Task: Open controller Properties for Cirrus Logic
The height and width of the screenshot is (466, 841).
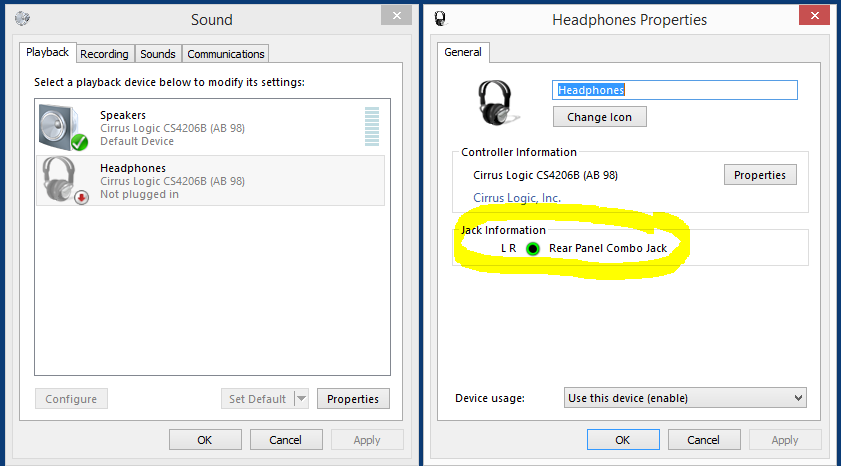Action: pyautogui.click(x=760, y=175)
